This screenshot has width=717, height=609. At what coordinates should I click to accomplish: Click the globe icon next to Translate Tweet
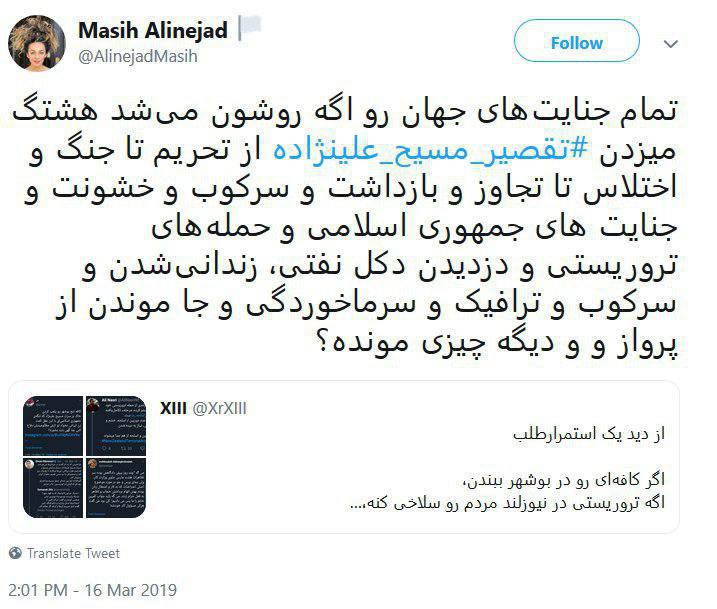point(15,553)
